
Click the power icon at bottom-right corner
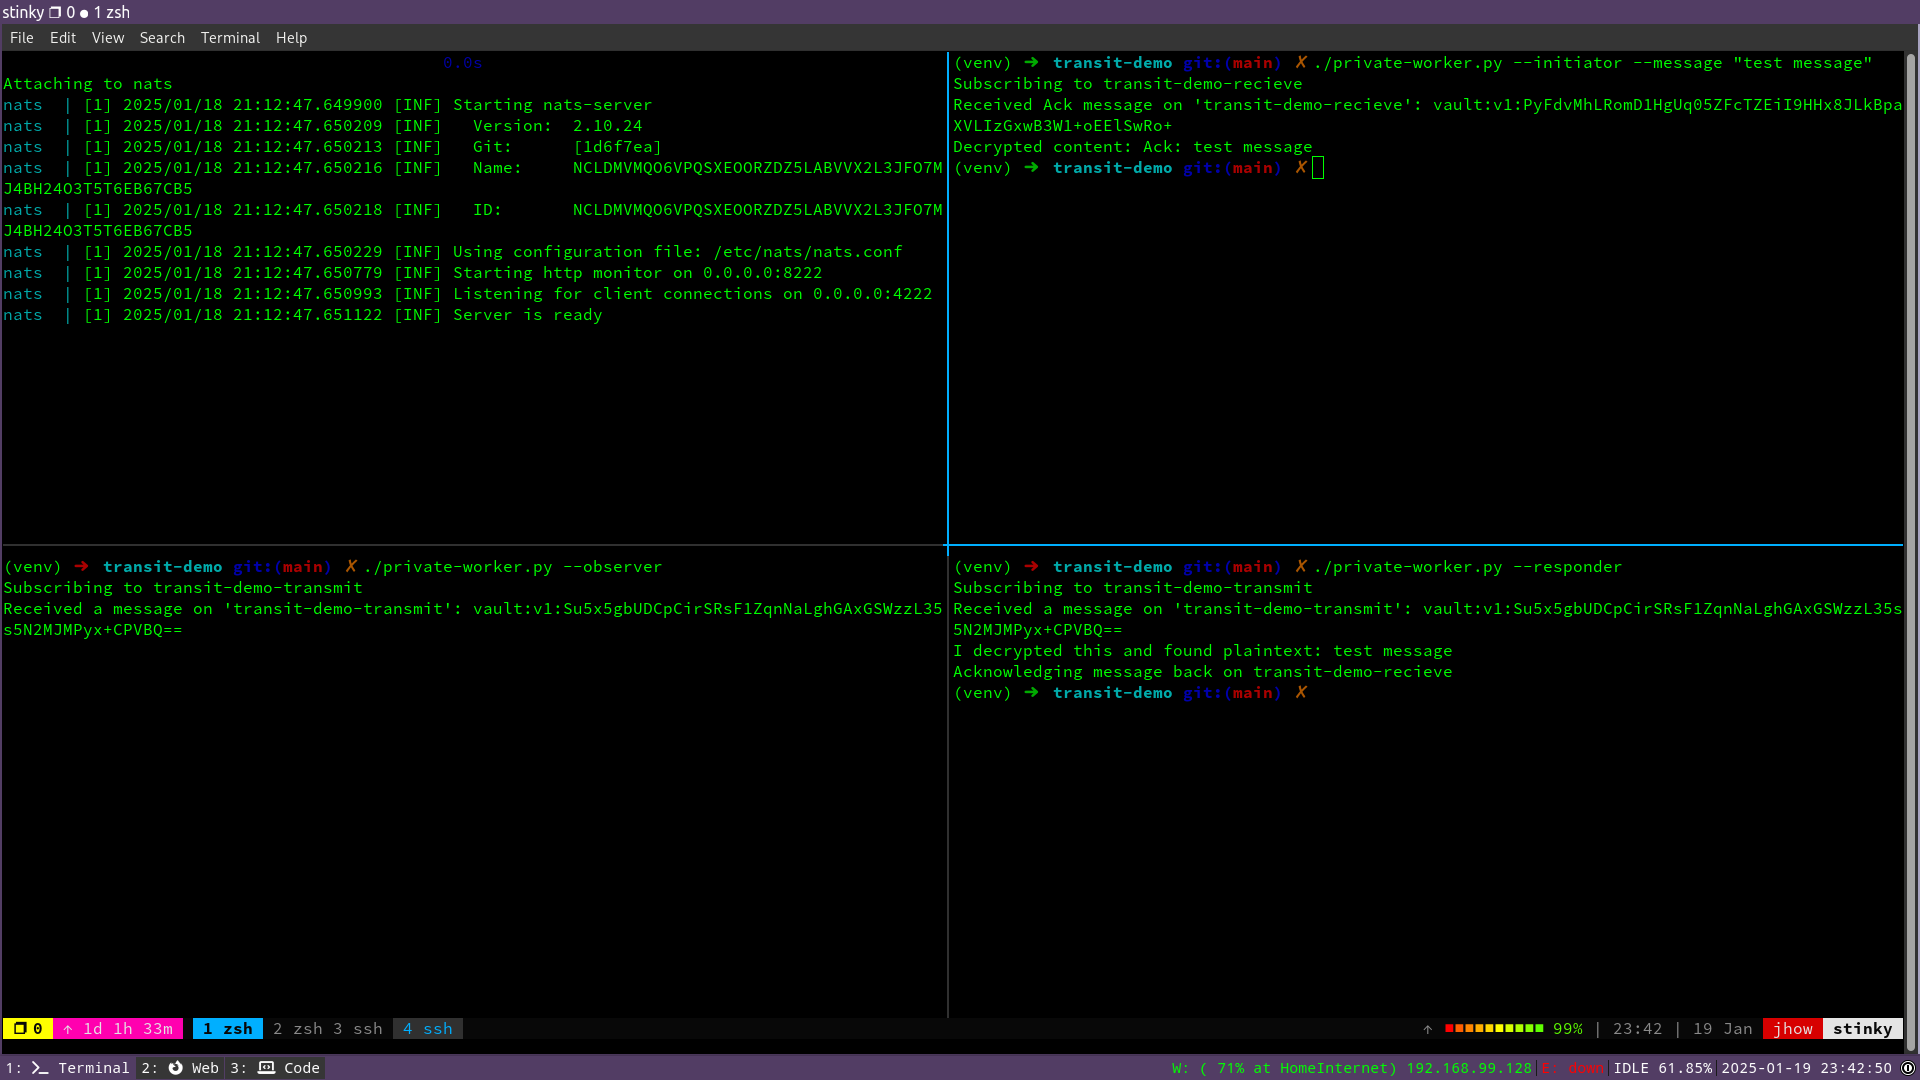(x=1910, y=1068)
